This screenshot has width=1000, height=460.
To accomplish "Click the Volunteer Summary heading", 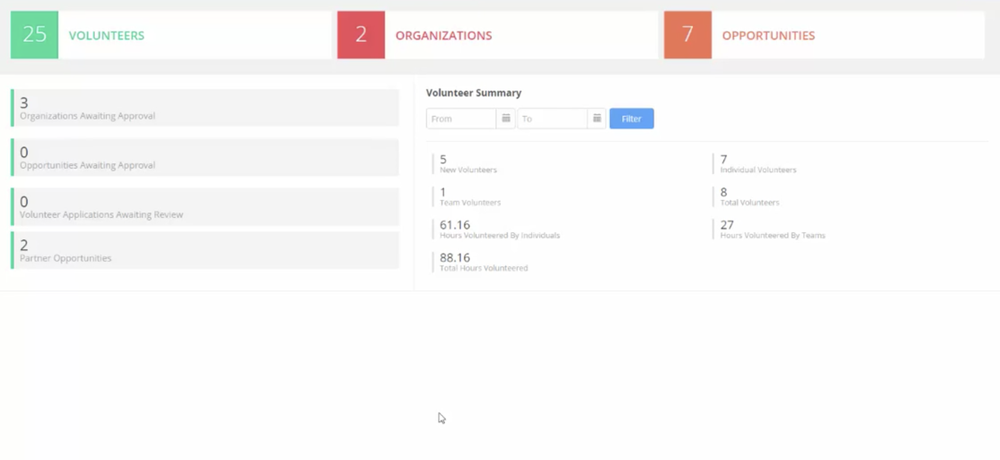I will coord(474,93).
